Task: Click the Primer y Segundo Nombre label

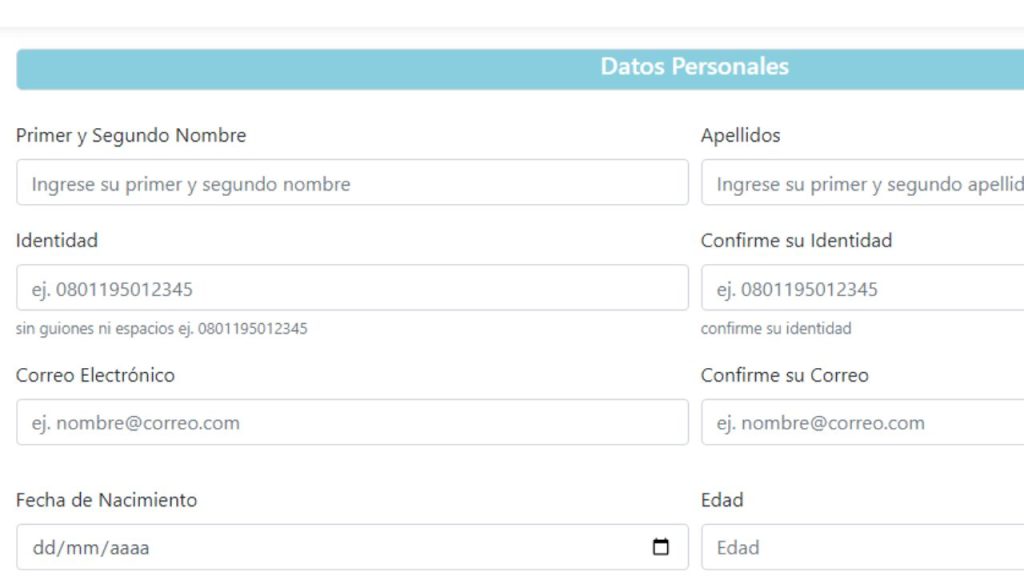Action: point(130,135)
